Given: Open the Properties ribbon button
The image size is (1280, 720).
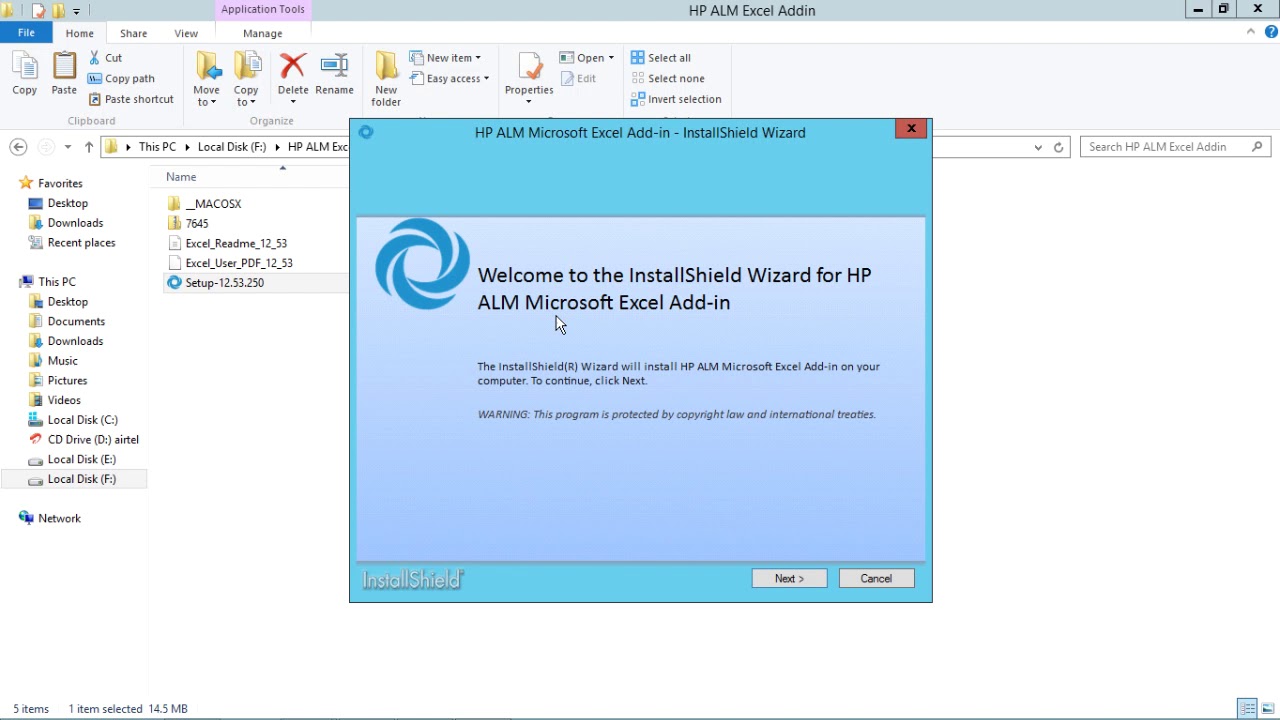Looking at the screenshot, I should [x=529, y=79].
